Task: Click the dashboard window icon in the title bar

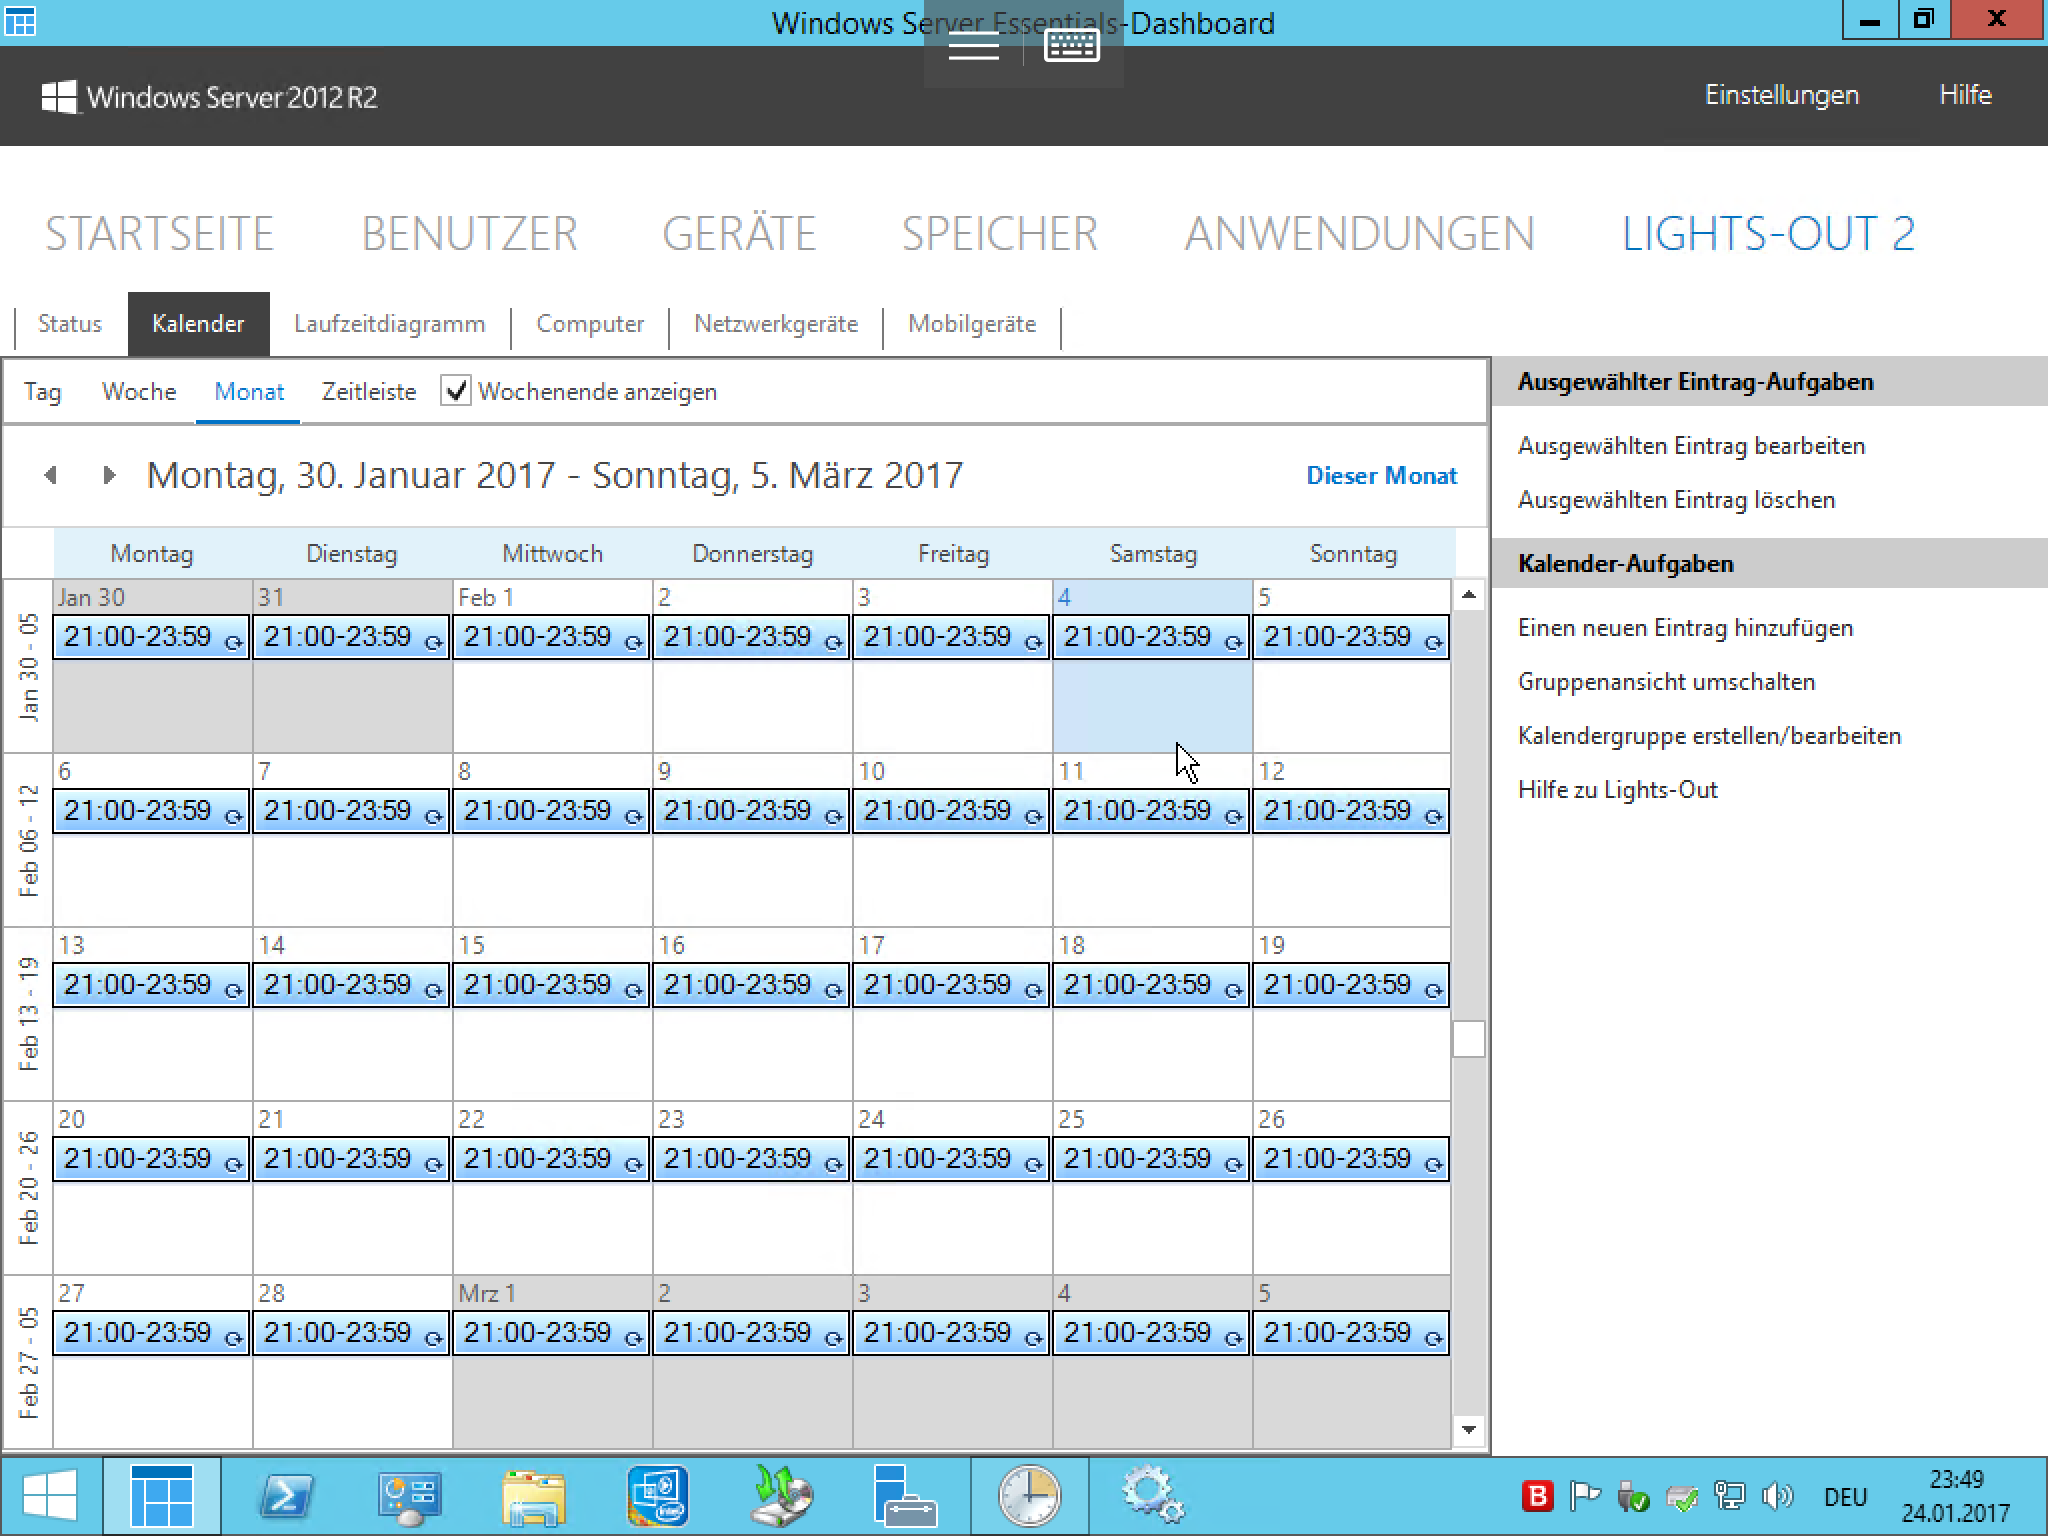Action: click(x=20, y=22)
